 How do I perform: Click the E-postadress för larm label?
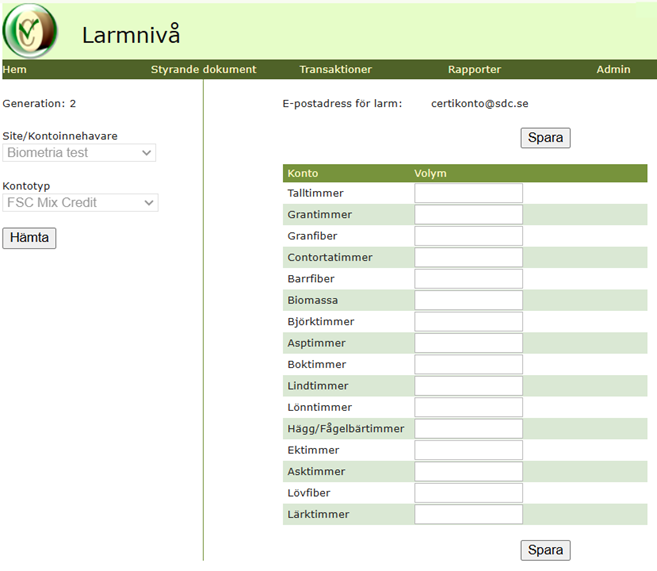342,103
